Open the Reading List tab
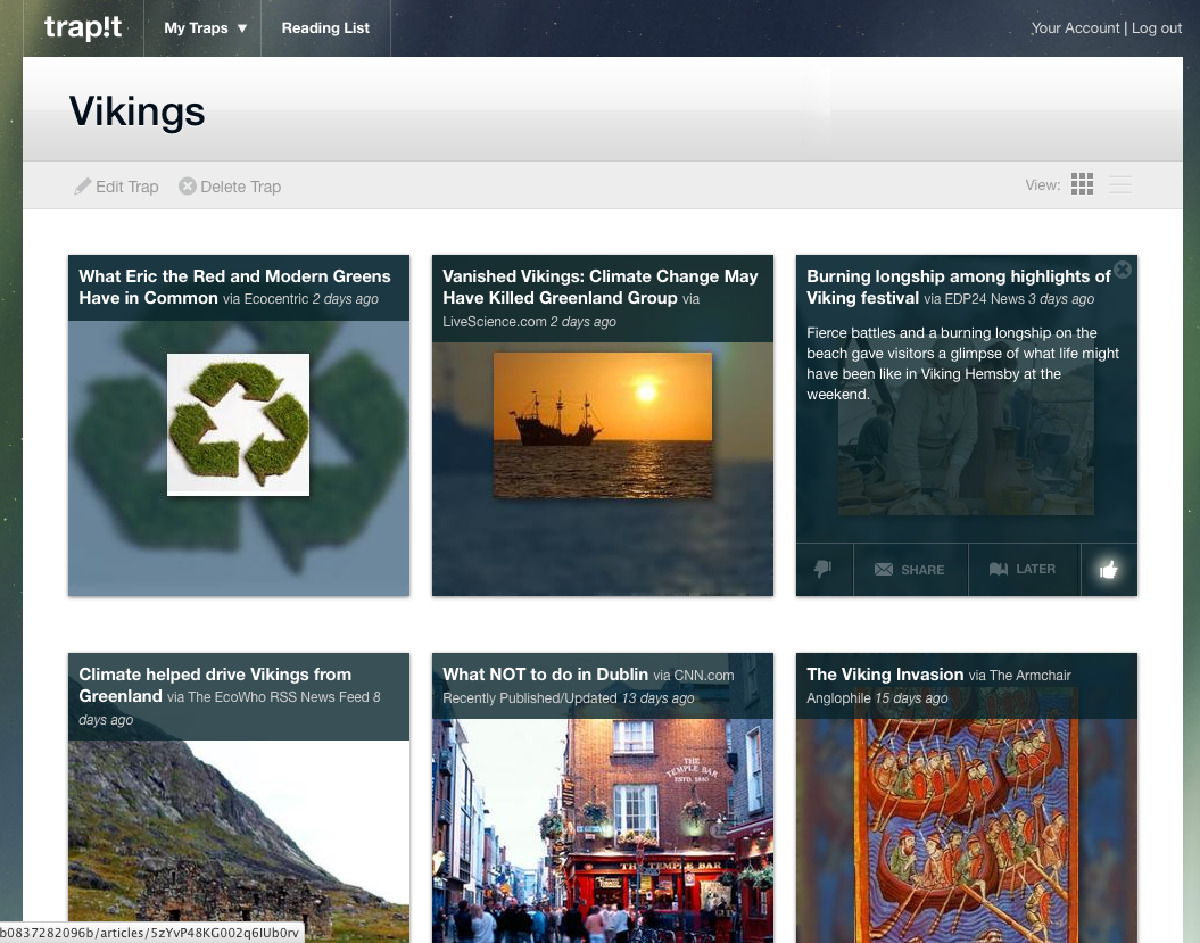Viewport: 1200px width, 943px height. pos(325,28)
